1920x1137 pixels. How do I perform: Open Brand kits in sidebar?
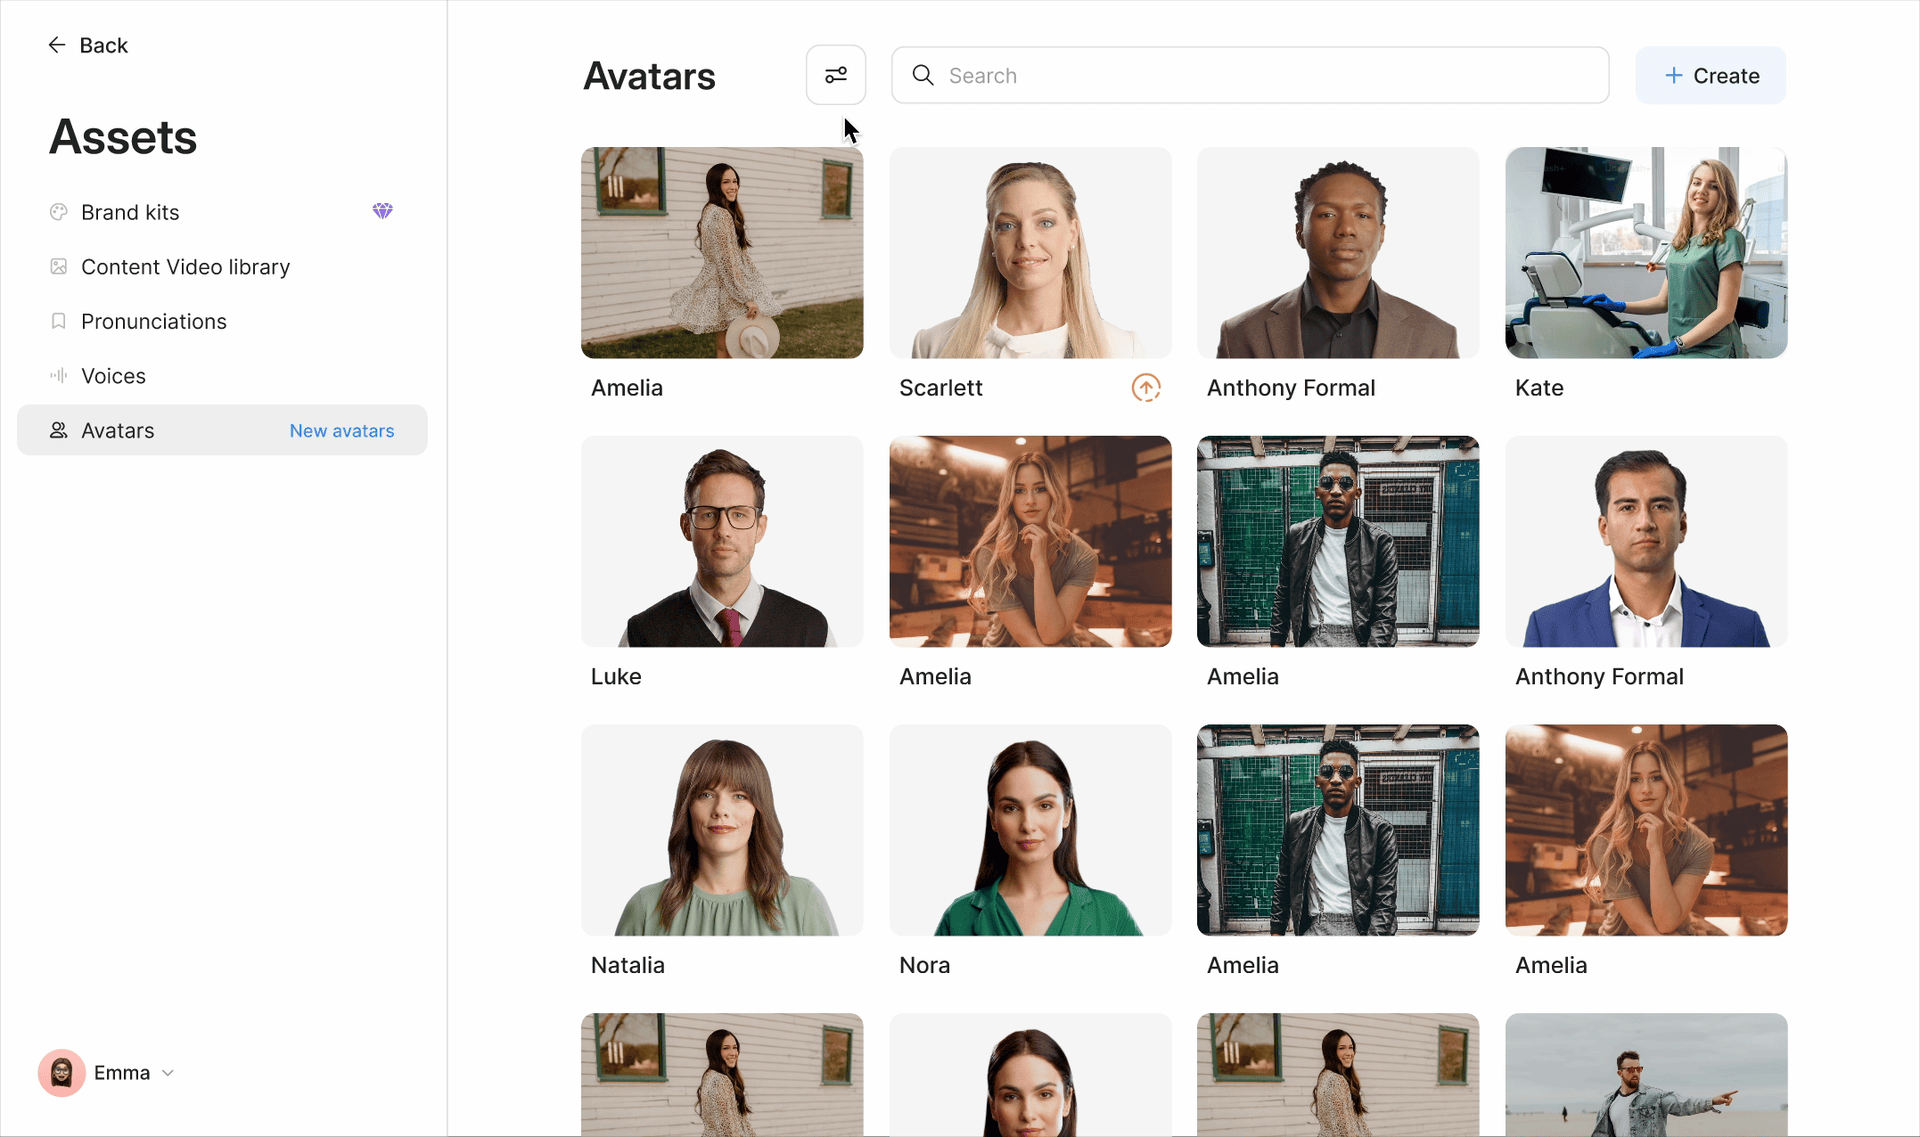(x=130, y=212)
